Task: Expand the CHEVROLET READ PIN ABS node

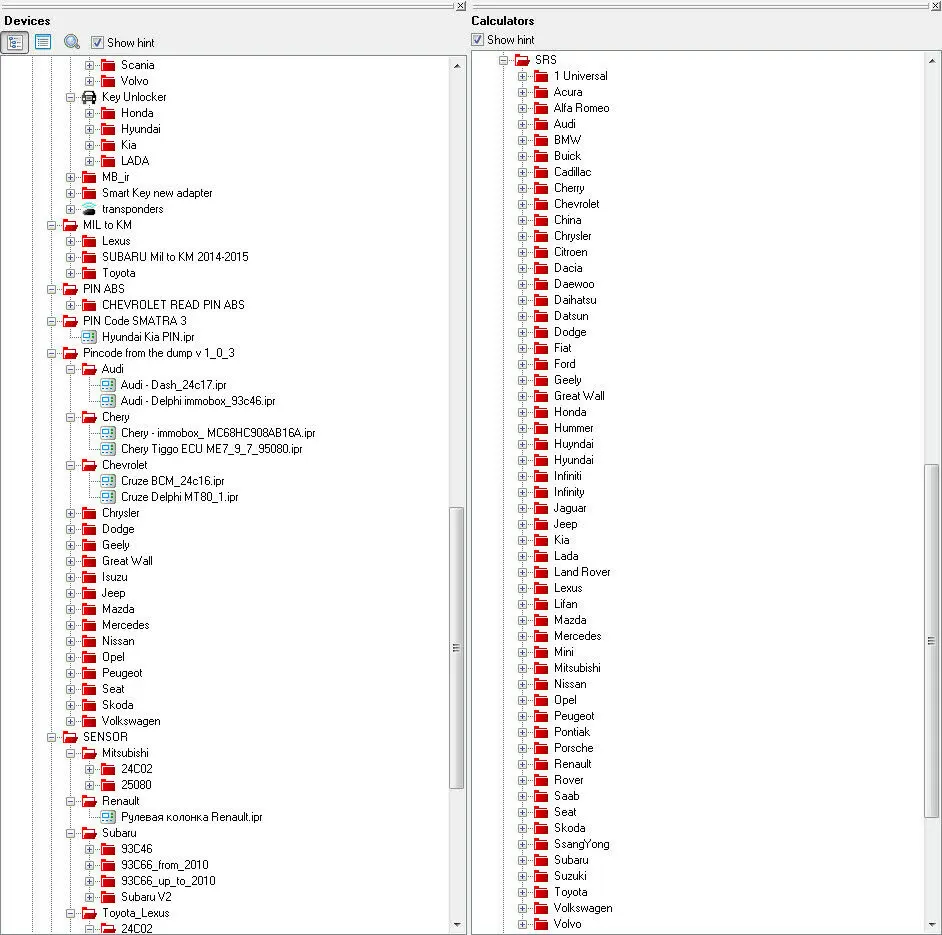Action: click(70, 305)
